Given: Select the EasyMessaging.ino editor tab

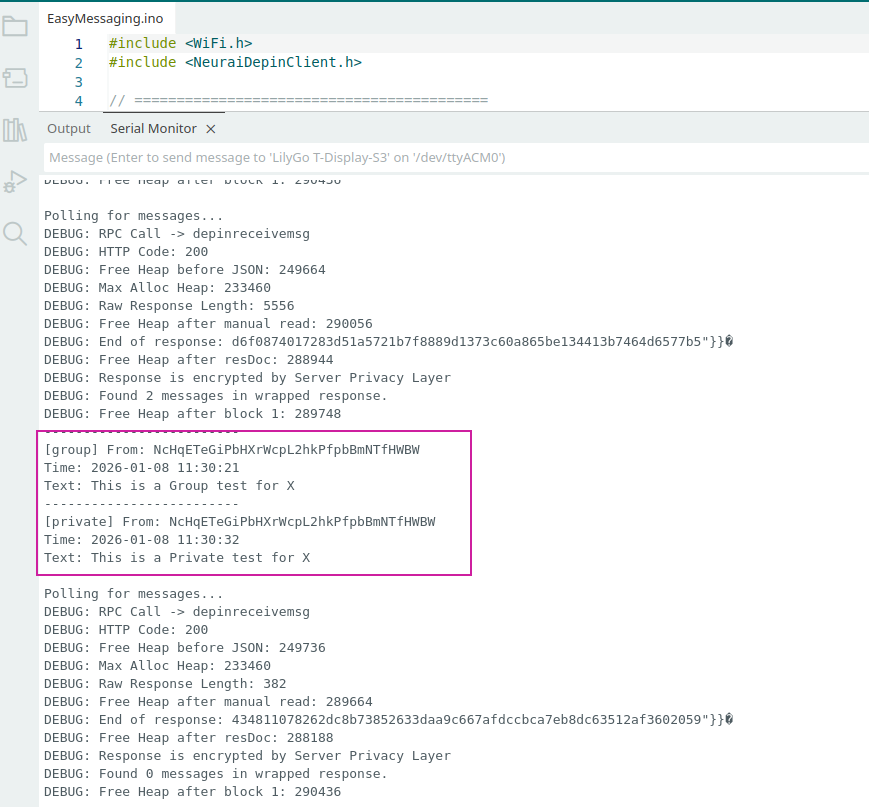Looking at the screenshot, I should coord(105,18).
